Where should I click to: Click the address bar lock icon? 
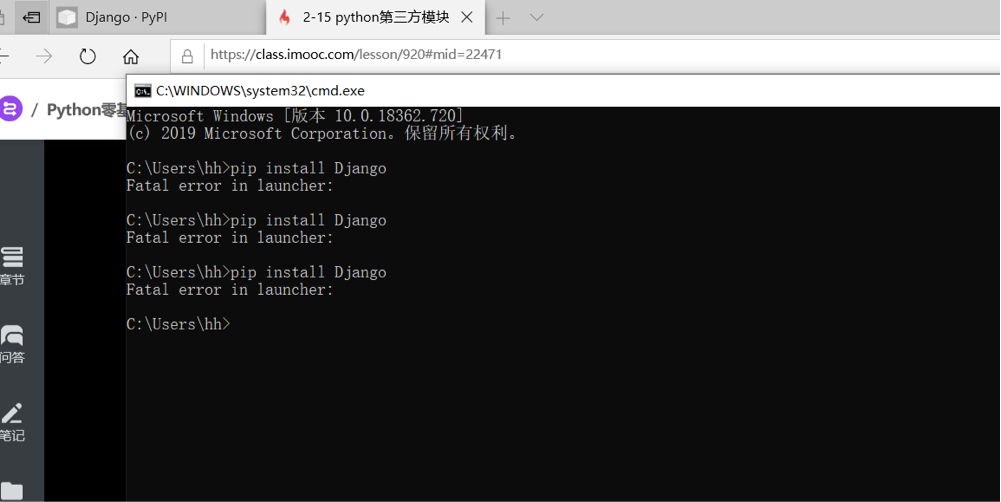tap(187, 56)
